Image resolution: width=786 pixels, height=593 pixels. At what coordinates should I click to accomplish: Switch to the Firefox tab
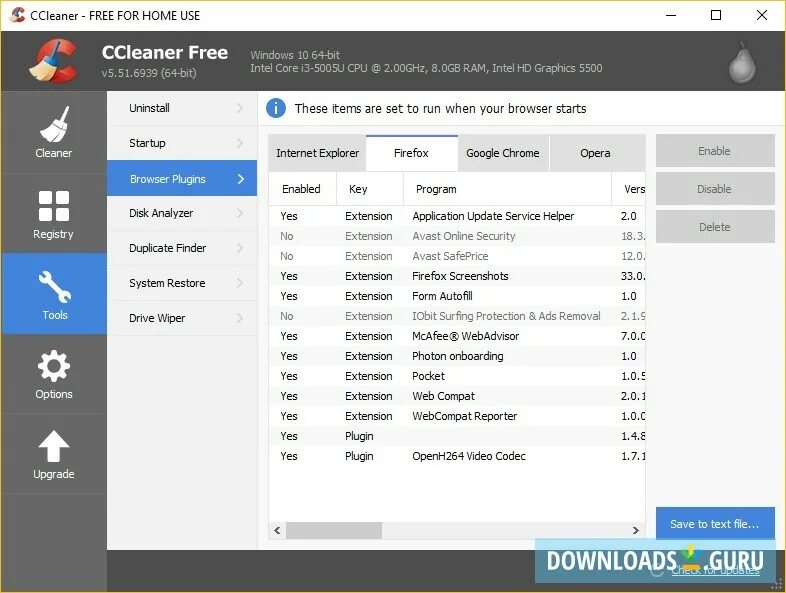pyautogui.click(x=412, y=153)
